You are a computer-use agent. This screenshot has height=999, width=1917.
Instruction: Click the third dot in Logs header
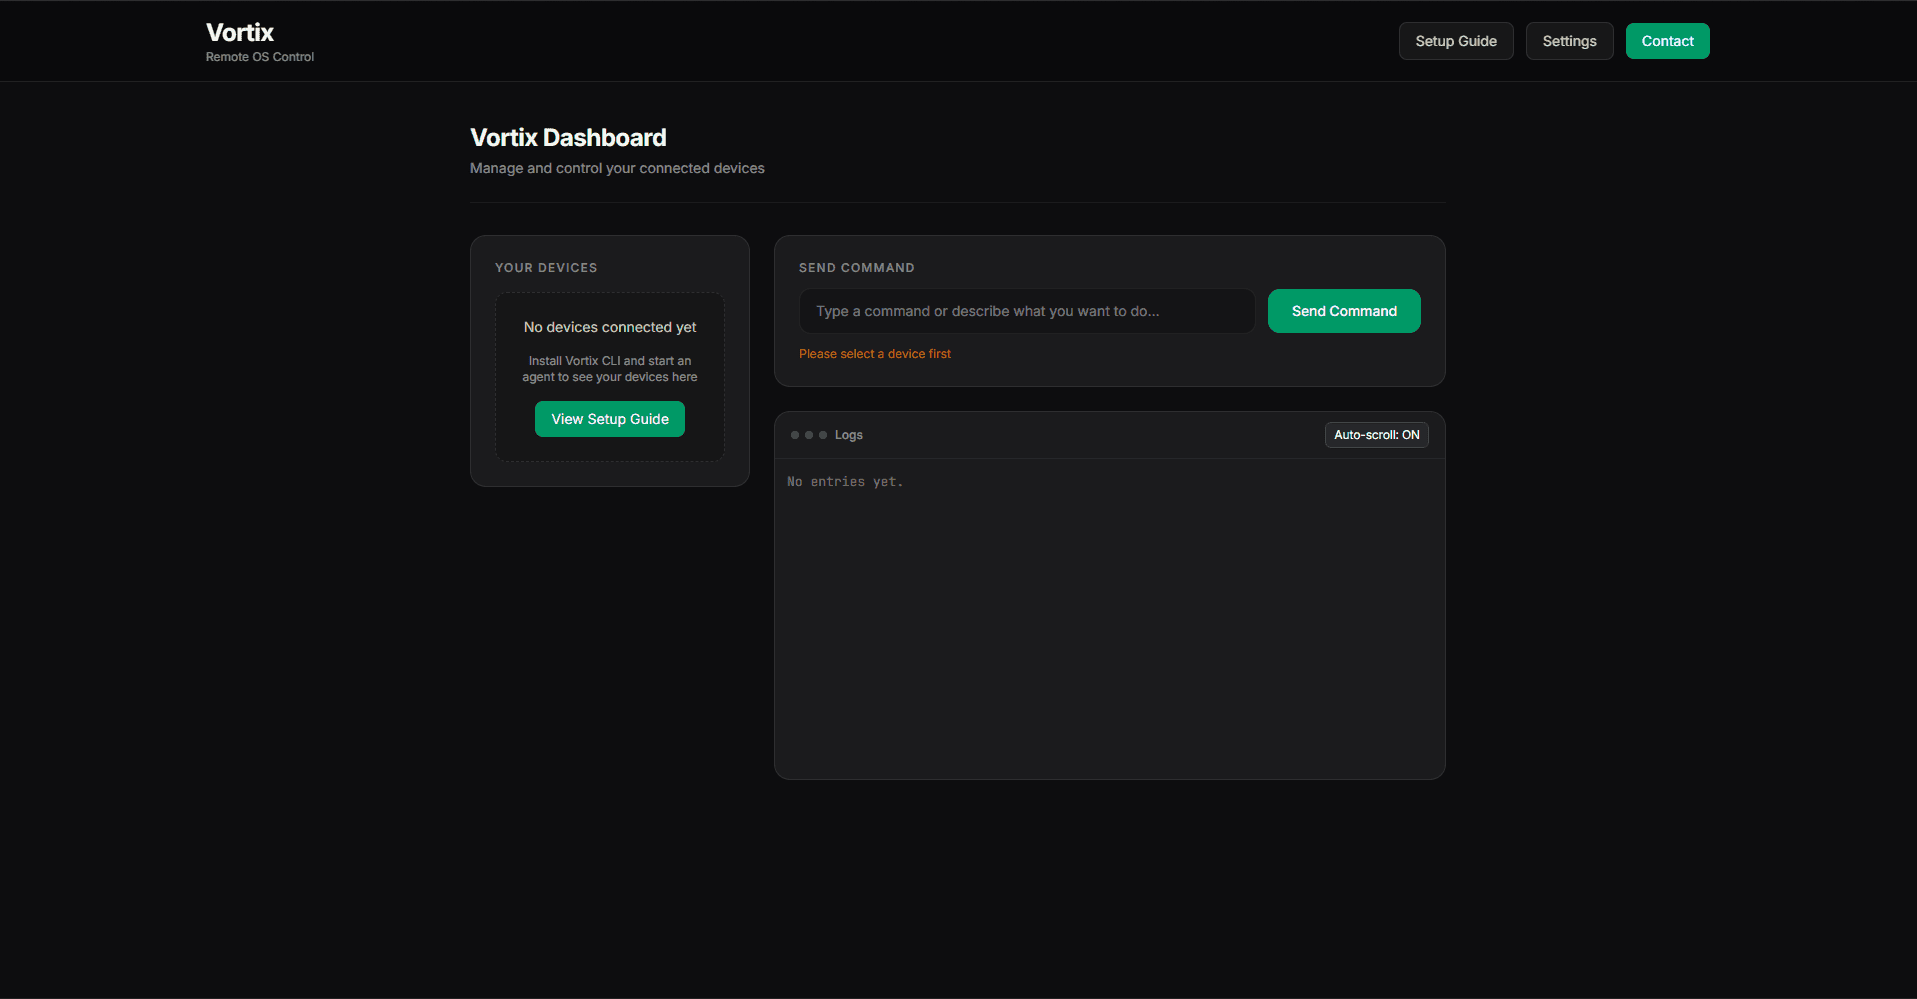[x=823, y=435]
